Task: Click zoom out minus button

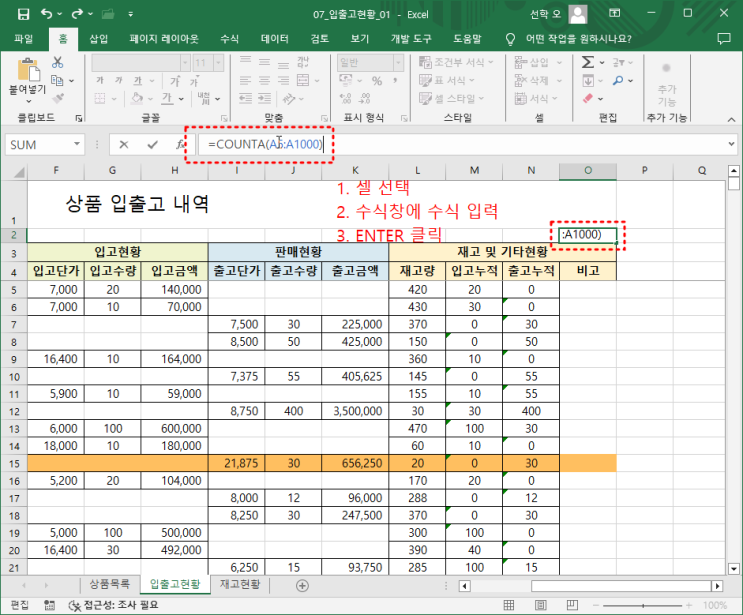Action: [x=596, y=606]
